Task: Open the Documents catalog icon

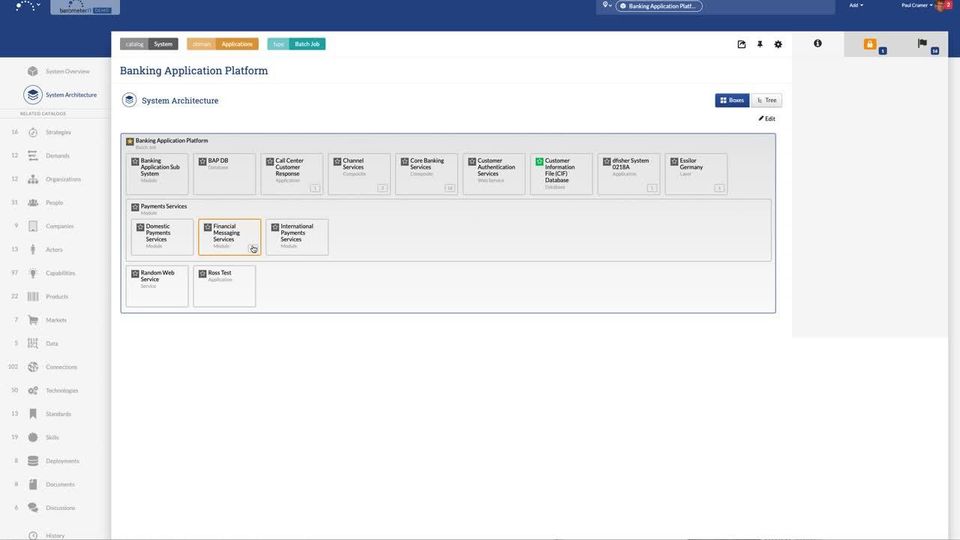Action: click(x=33, y=484)
